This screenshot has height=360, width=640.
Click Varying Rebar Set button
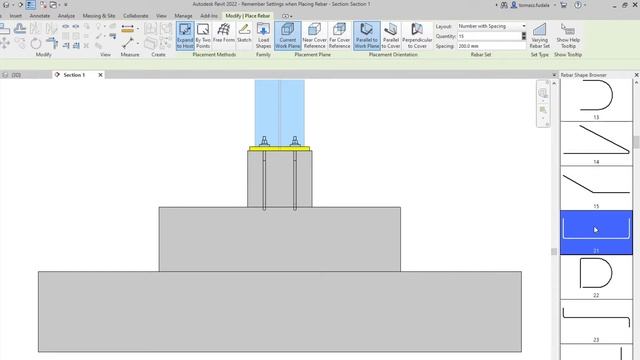pyautogui.click(x=540, y=36)
